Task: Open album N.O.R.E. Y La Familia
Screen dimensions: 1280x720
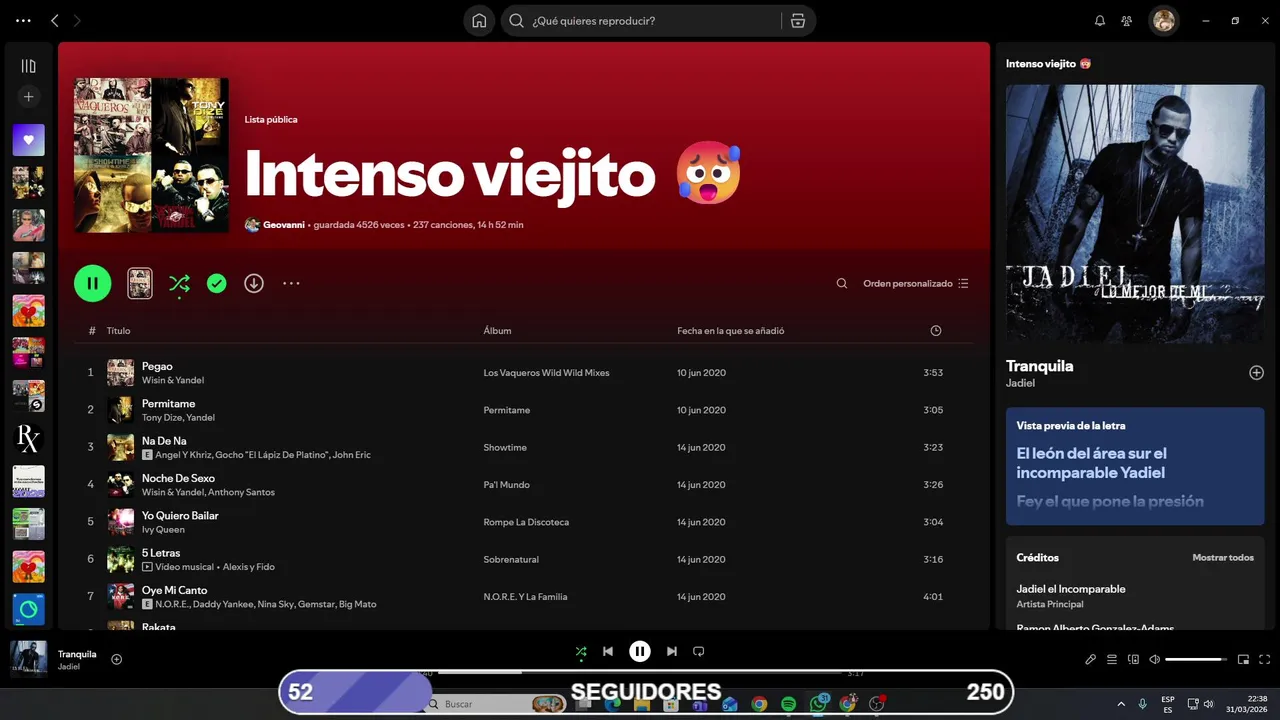Action: (x=525, y=597)
